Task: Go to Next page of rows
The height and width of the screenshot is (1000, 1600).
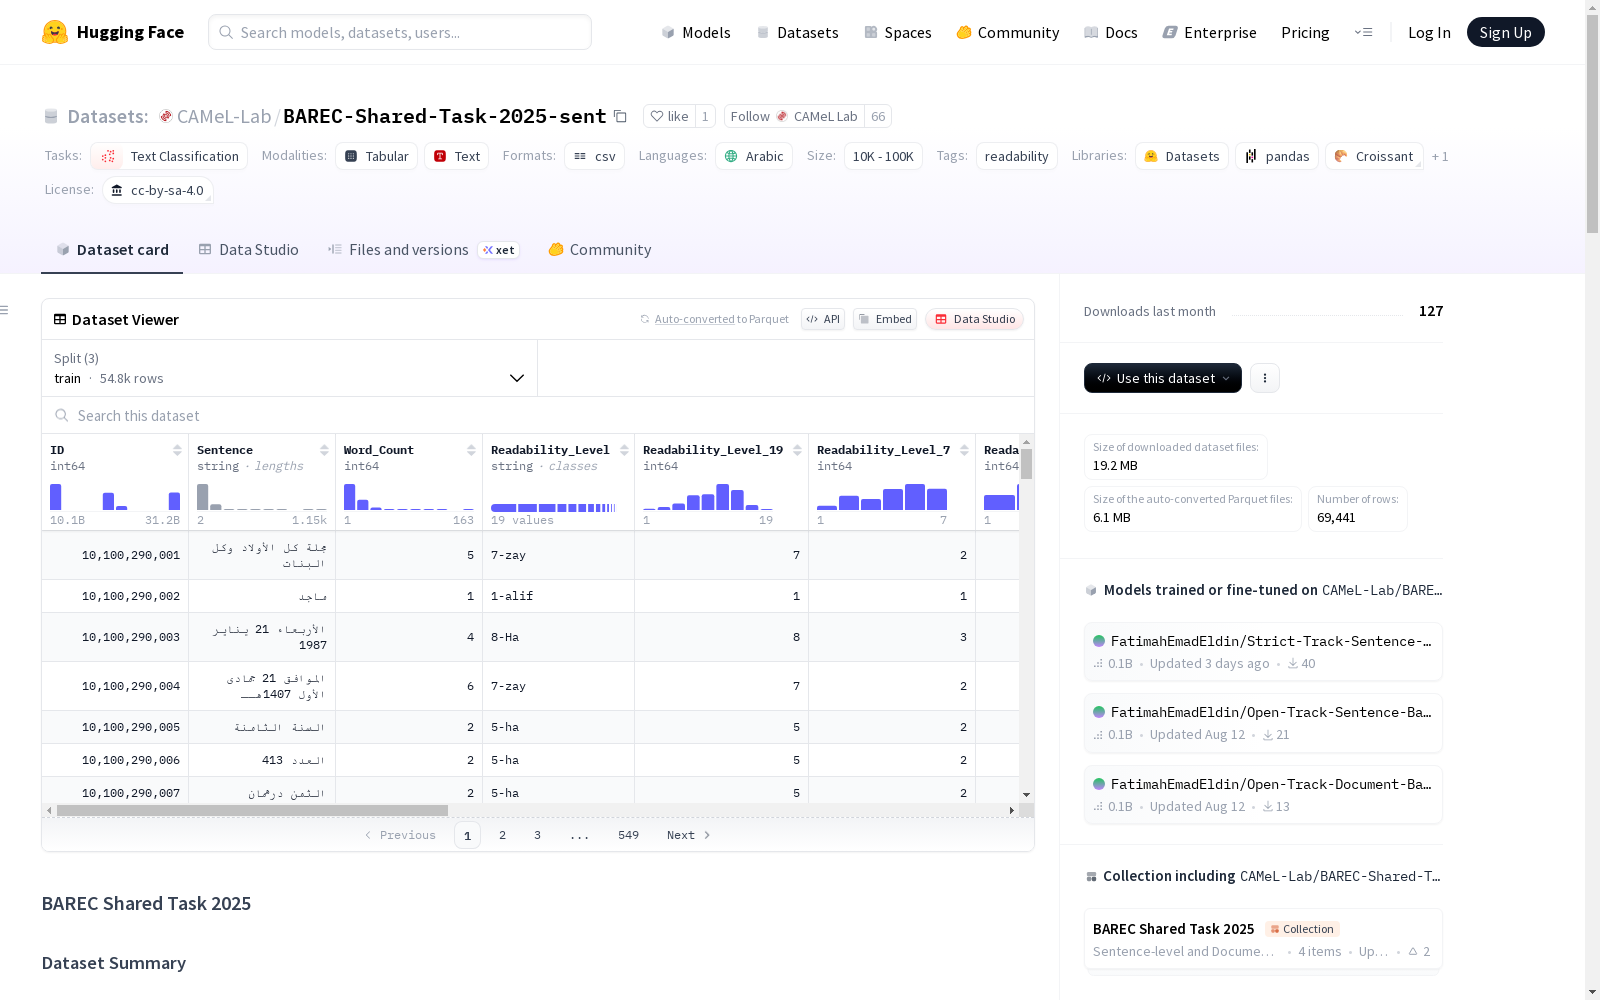Action: [x=689, y=835]
